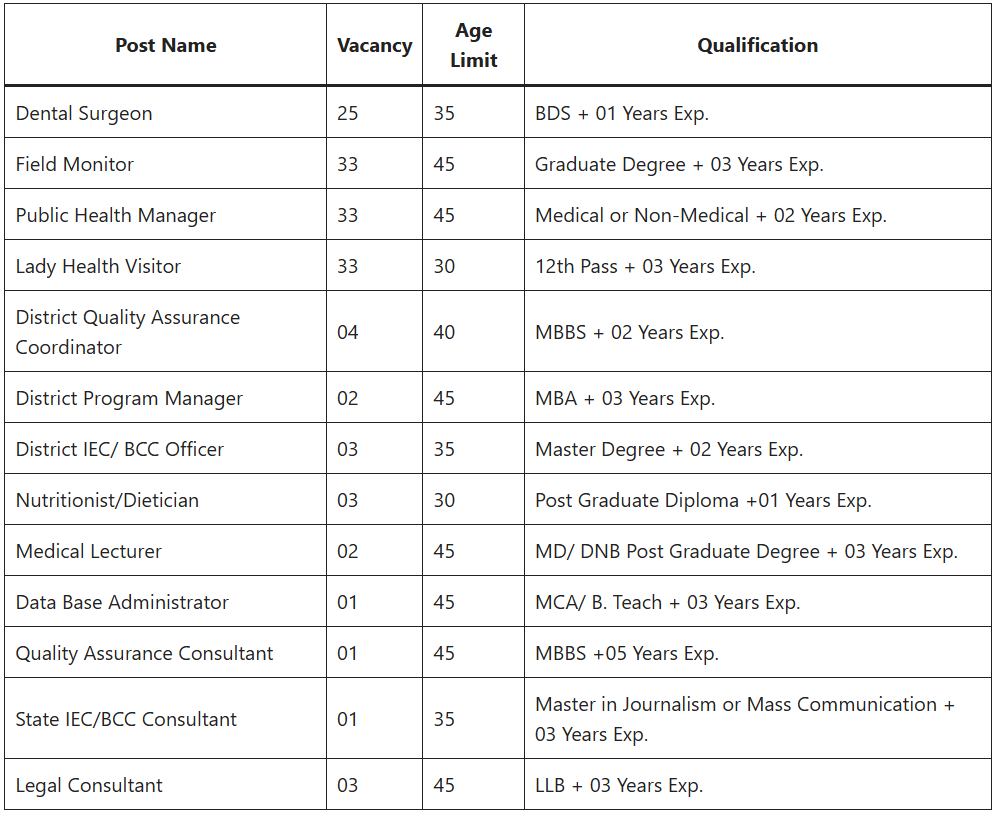The width and height of the screenshot is (996, 814).
Task: Click Quality Assurance Consultant entry
Action: click(144, 653)
